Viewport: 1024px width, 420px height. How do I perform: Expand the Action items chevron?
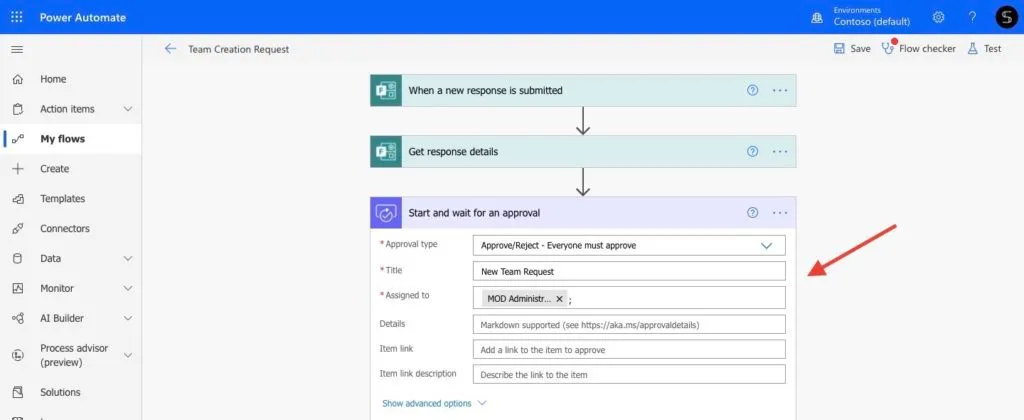(128, 109)
